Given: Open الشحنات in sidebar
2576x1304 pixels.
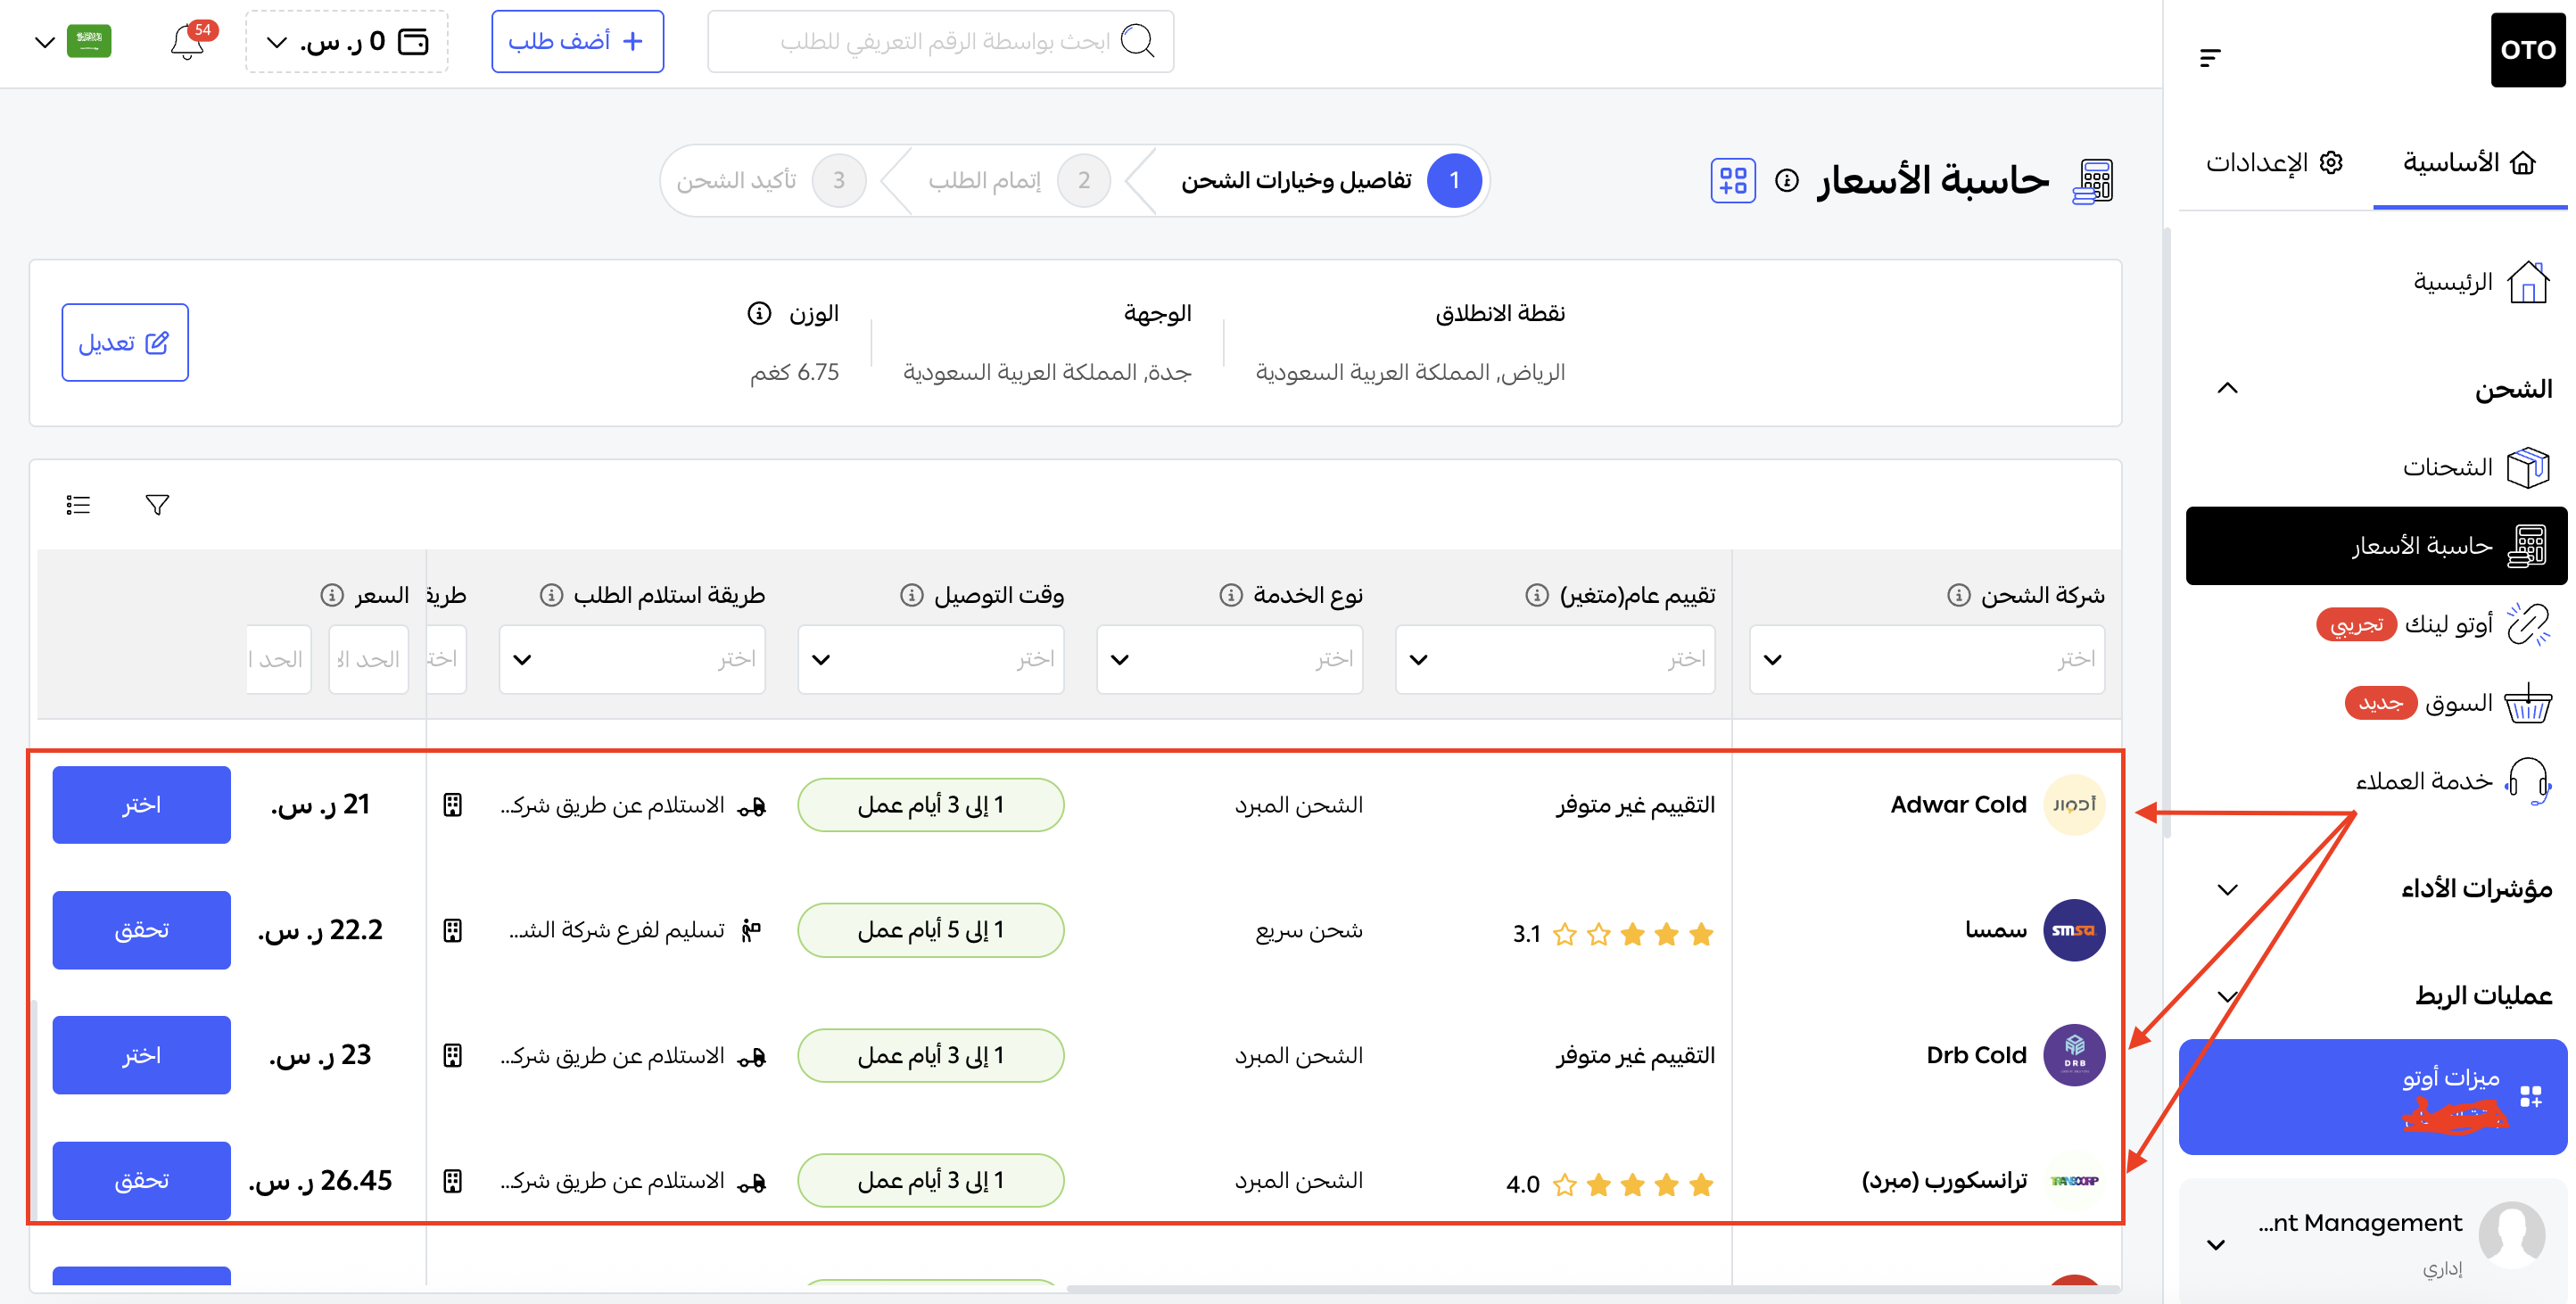Looking at the screenshot, I should pos(2475,467).
